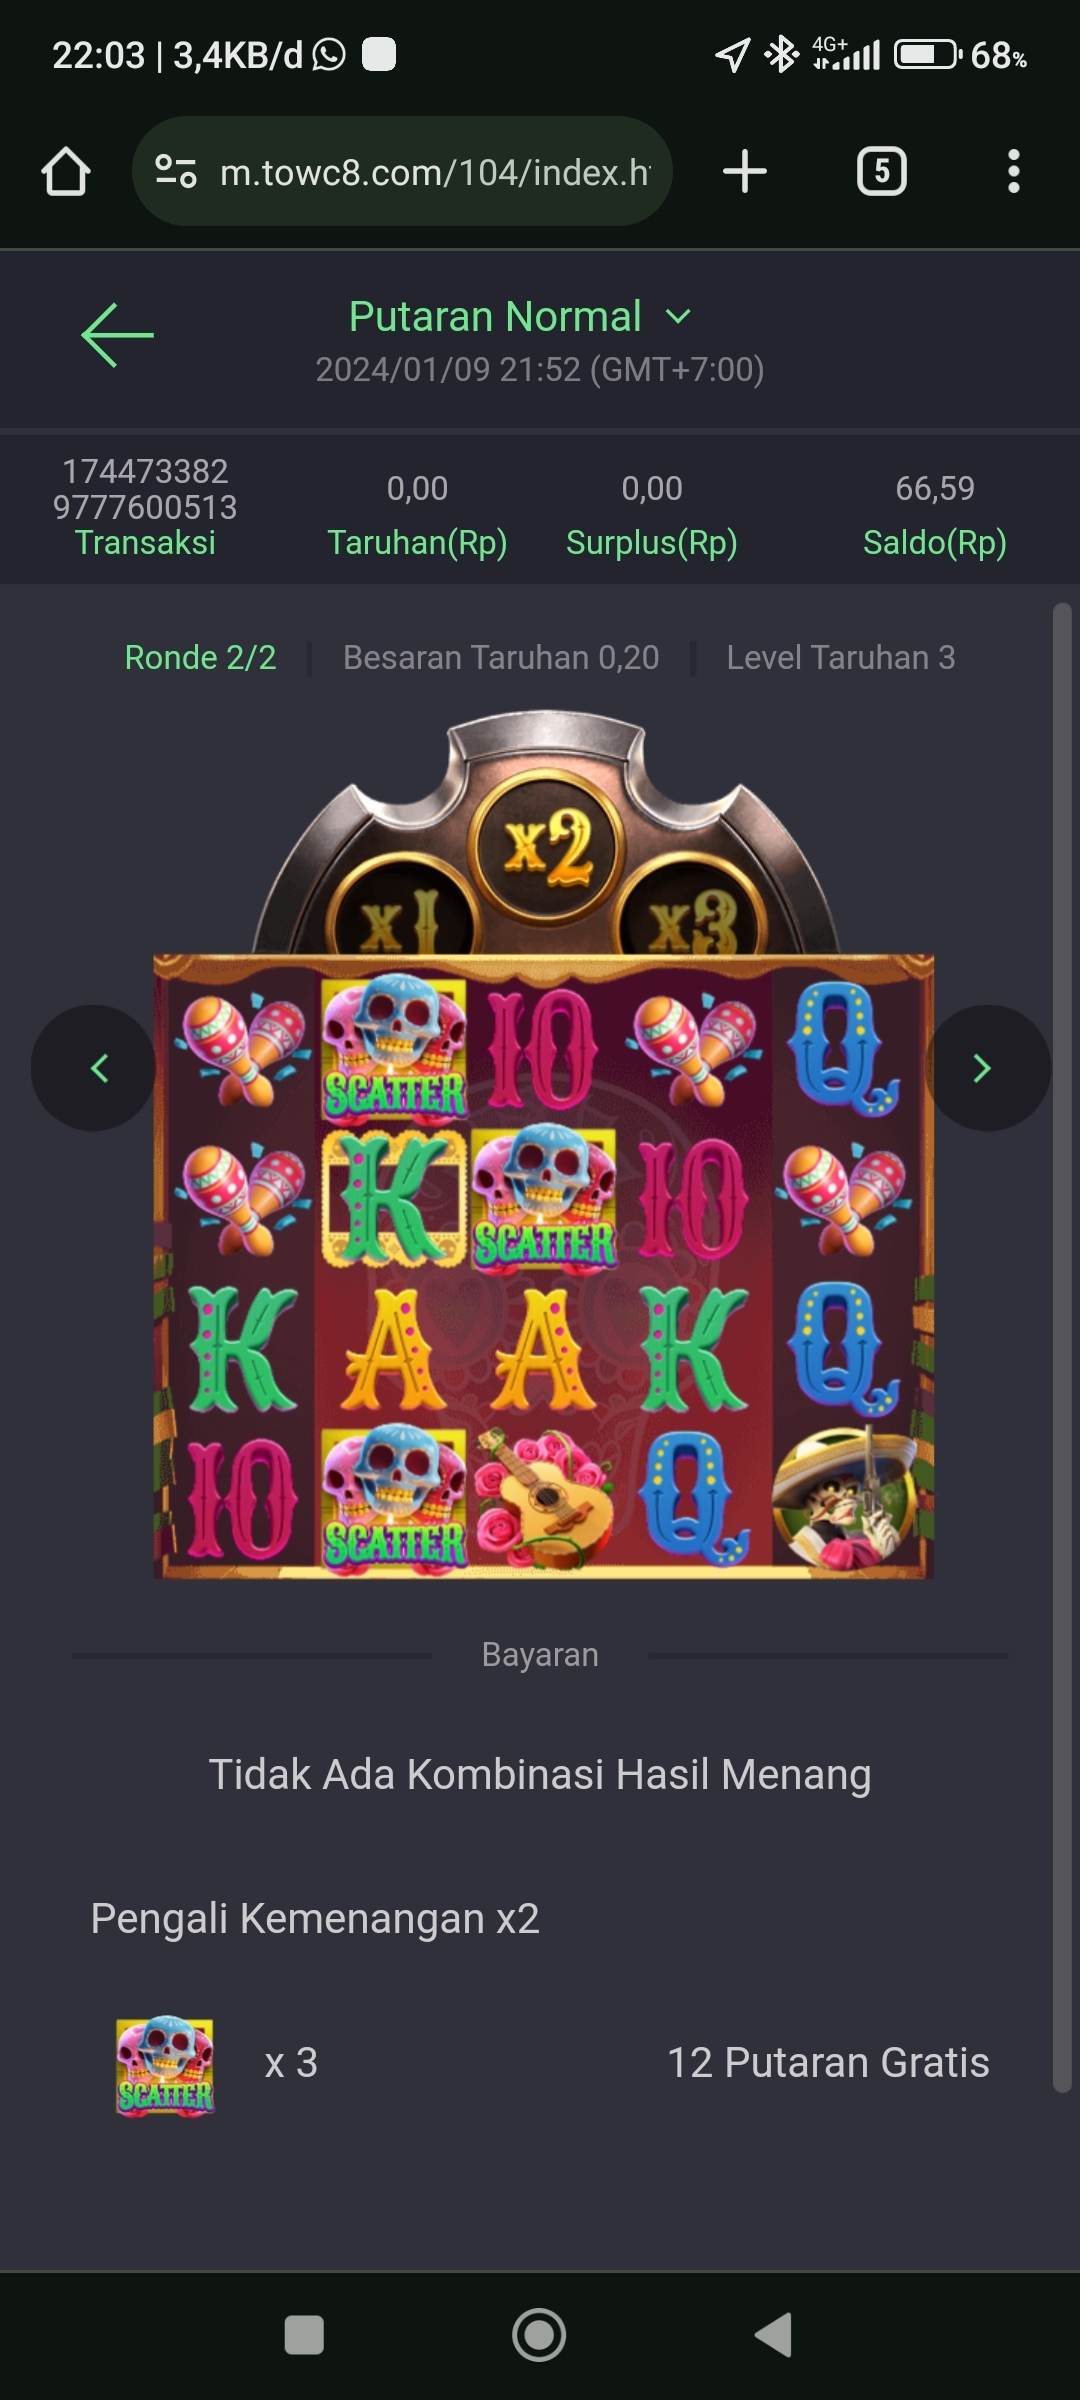Open a new browser tab with plus icon

tap(745, 171)
